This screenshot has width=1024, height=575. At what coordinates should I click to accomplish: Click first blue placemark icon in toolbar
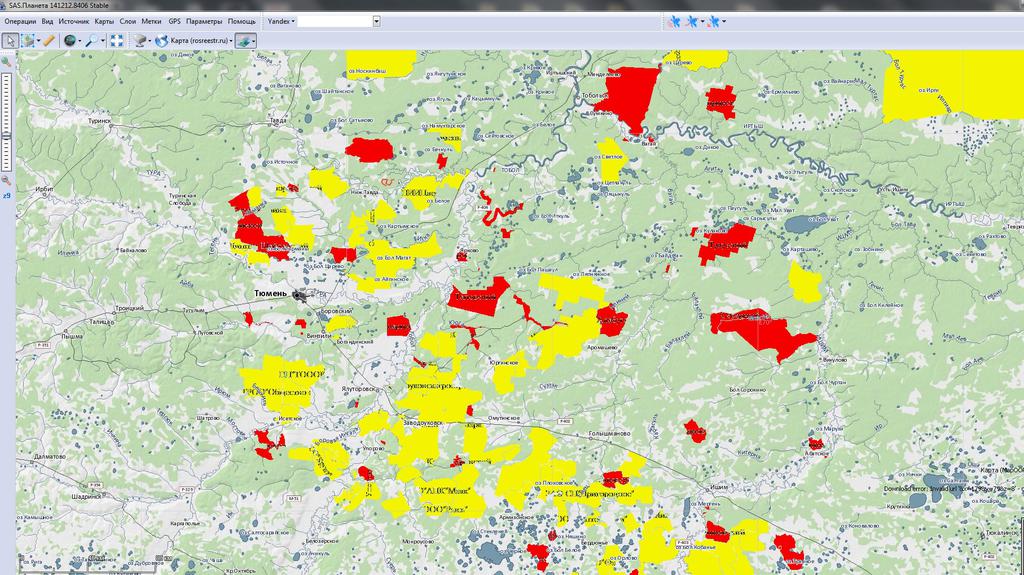pos(674,21)
